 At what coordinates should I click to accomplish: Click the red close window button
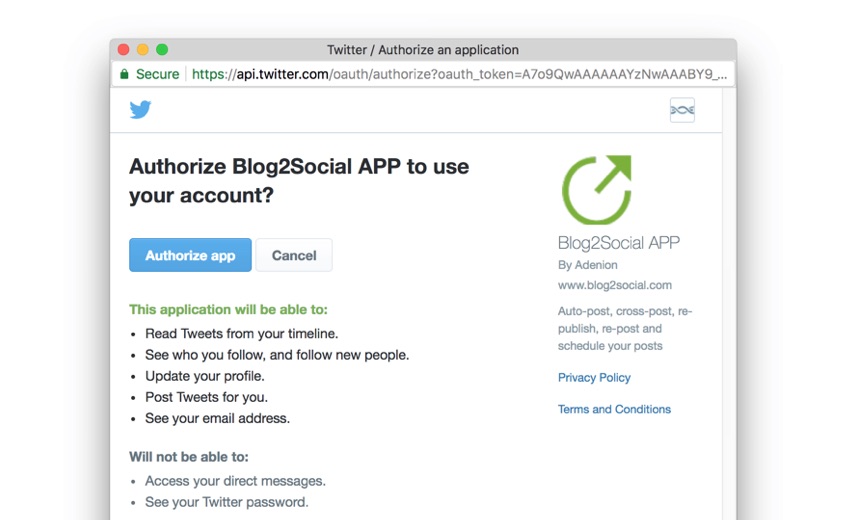(124, 49)
